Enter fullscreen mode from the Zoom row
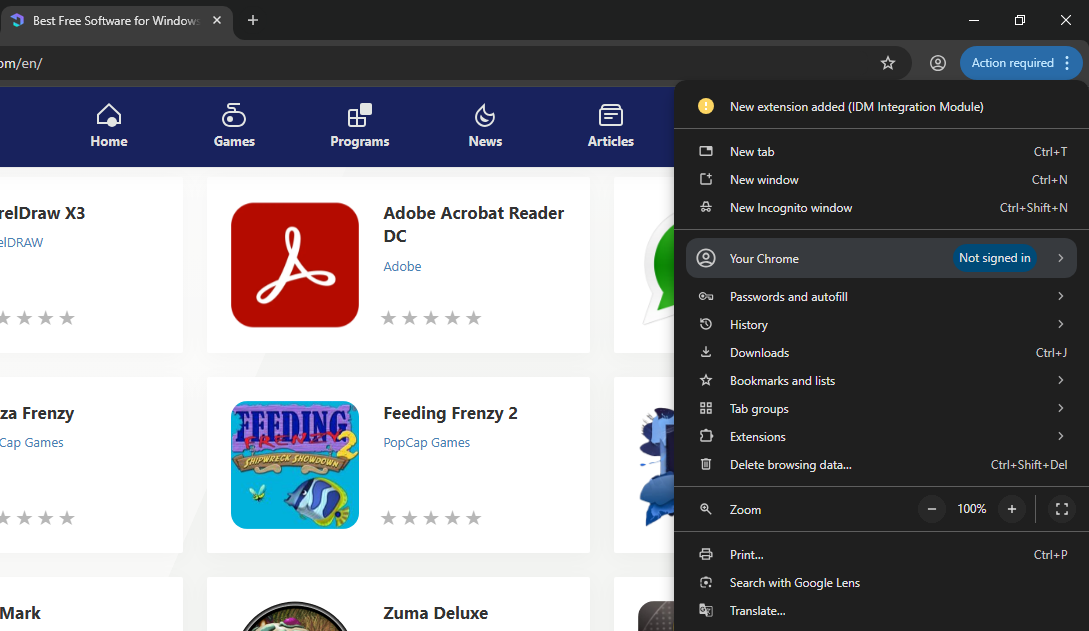Viewport: 1089px width, 631px height. (1062, 509)
